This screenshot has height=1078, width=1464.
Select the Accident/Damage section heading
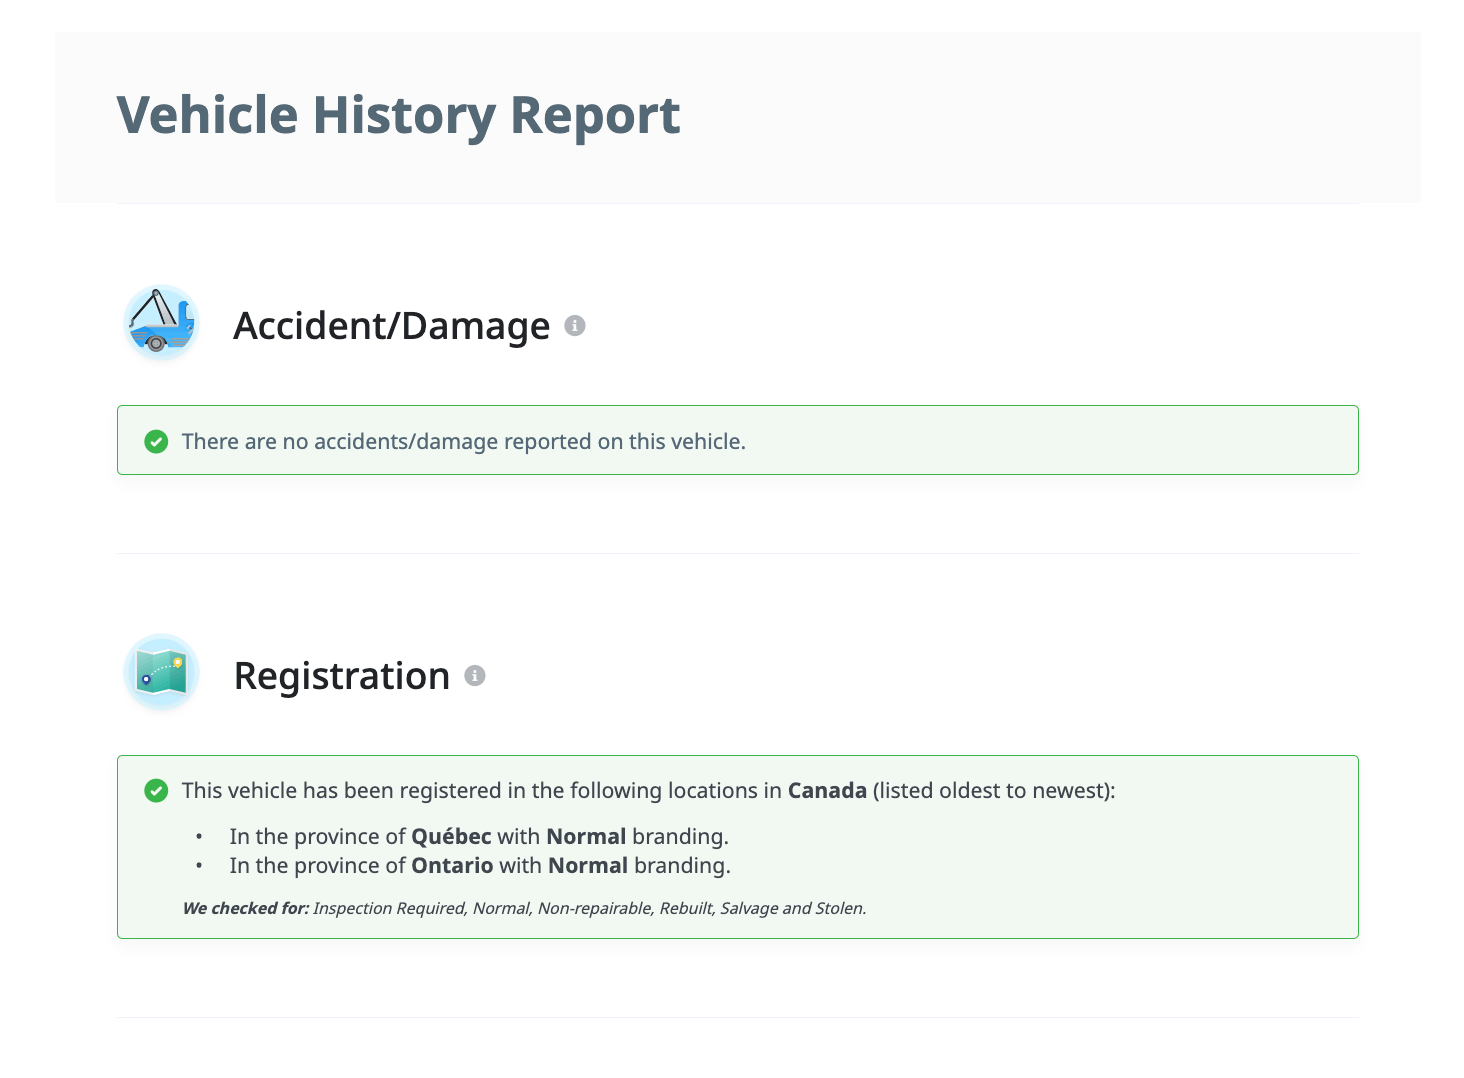tap(391, 326)
